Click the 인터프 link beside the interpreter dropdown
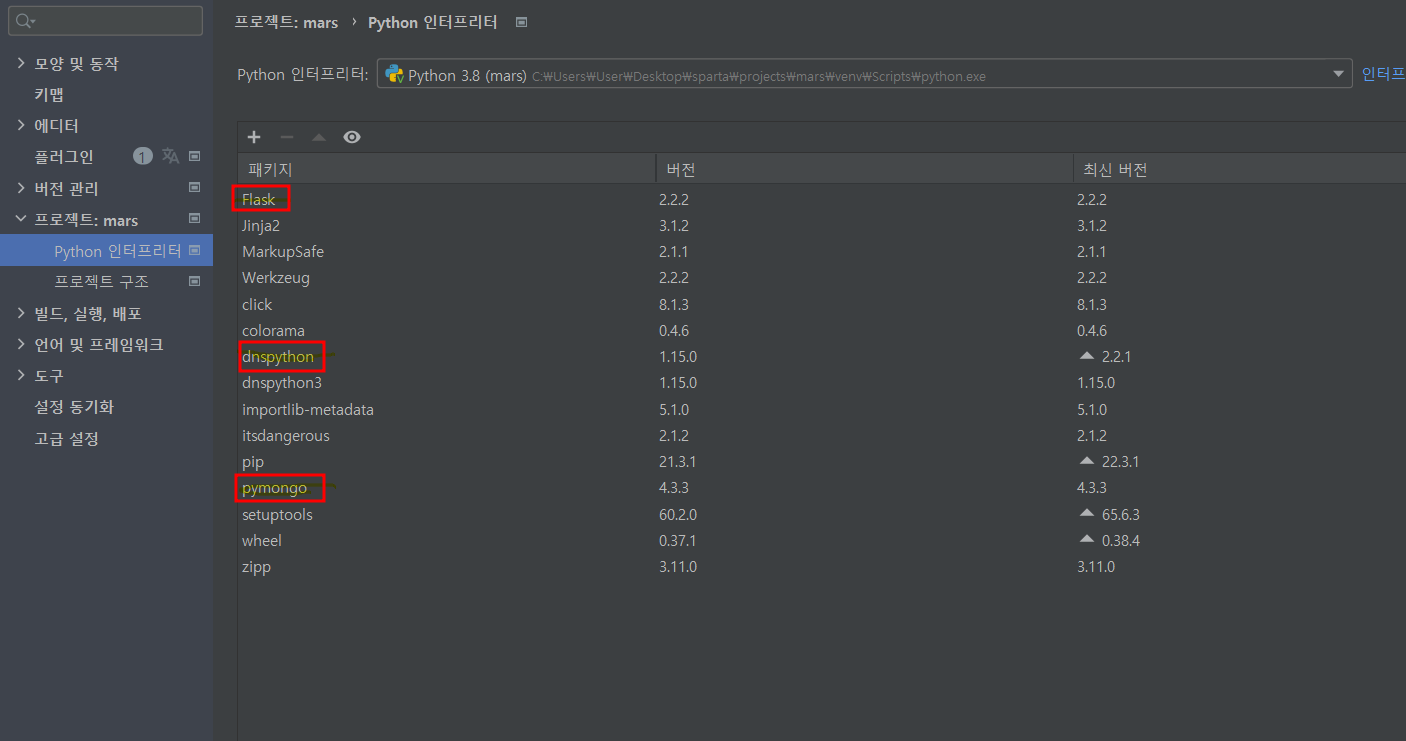 (1383, 75)
